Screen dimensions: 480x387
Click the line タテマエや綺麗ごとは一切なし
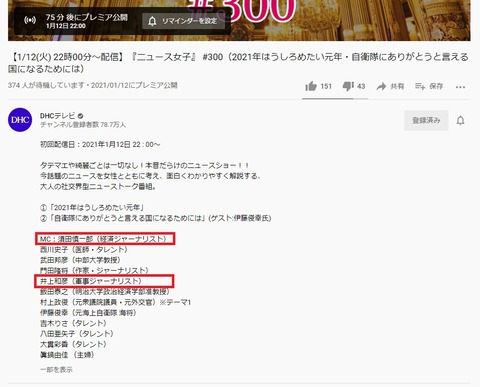(145, 165)
